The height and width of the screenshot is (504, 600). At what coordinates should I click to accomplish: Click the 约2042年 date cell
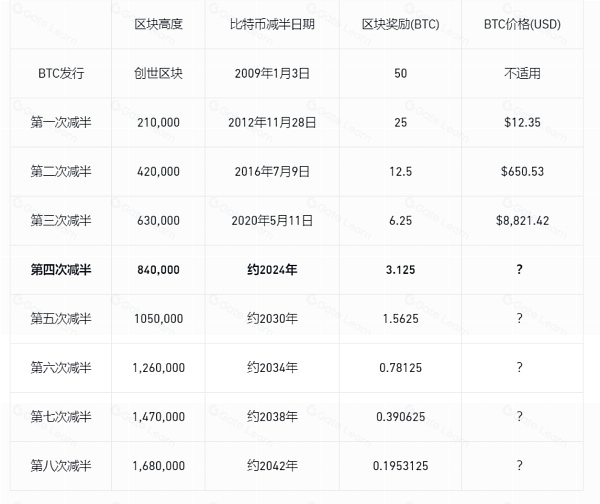(x=272, y=465)
